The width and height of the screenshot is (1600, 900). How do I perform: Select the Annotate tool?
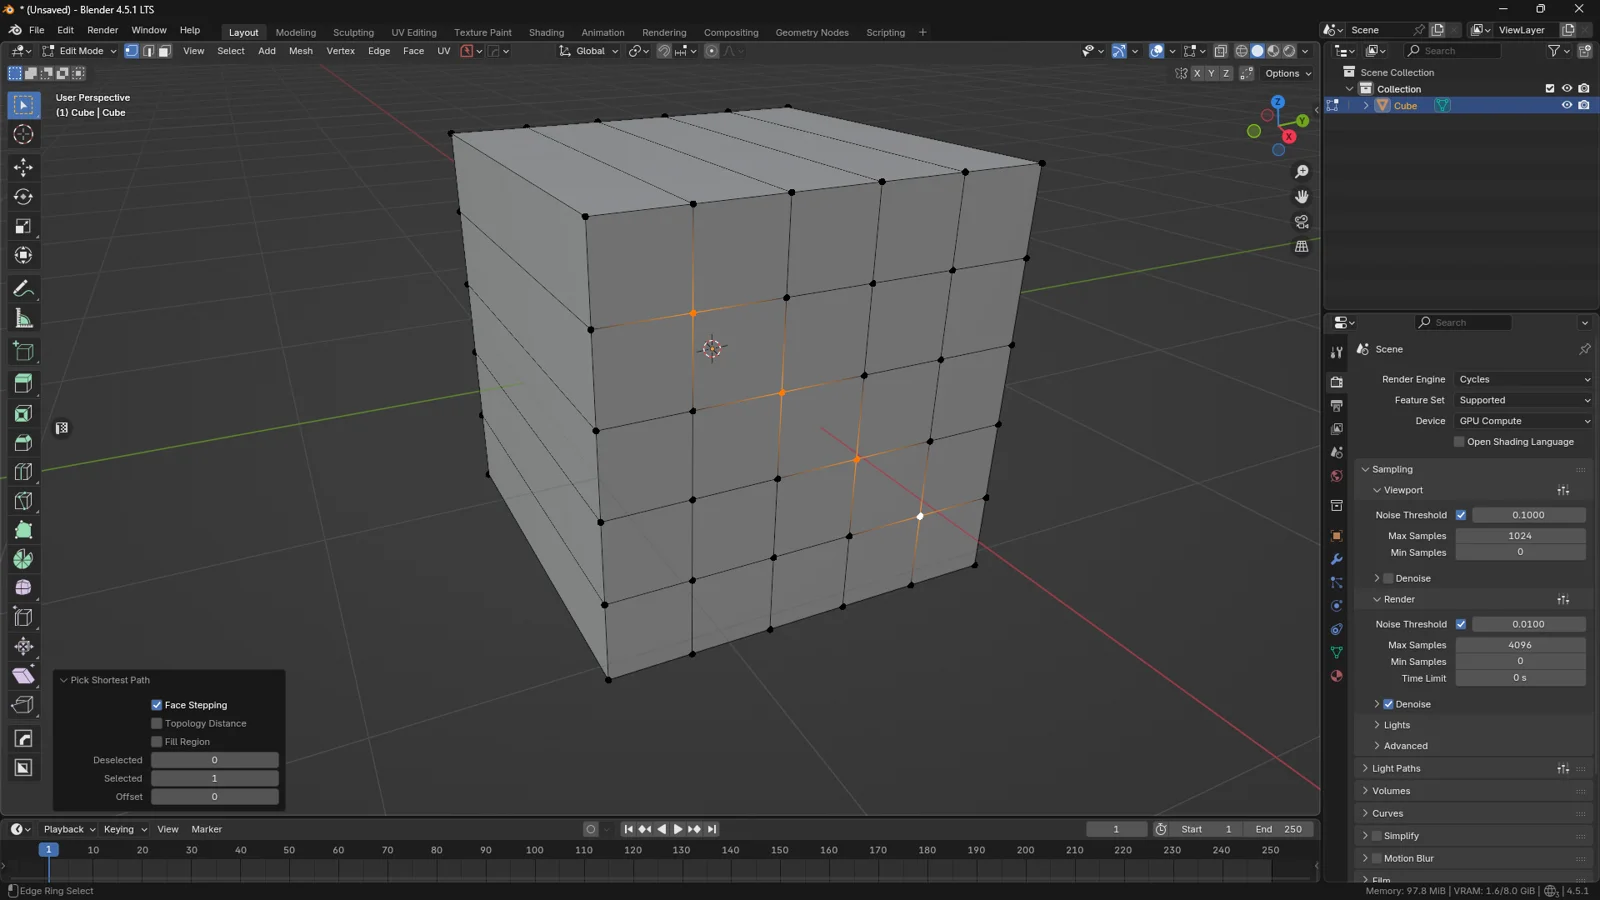pos(23,289)
